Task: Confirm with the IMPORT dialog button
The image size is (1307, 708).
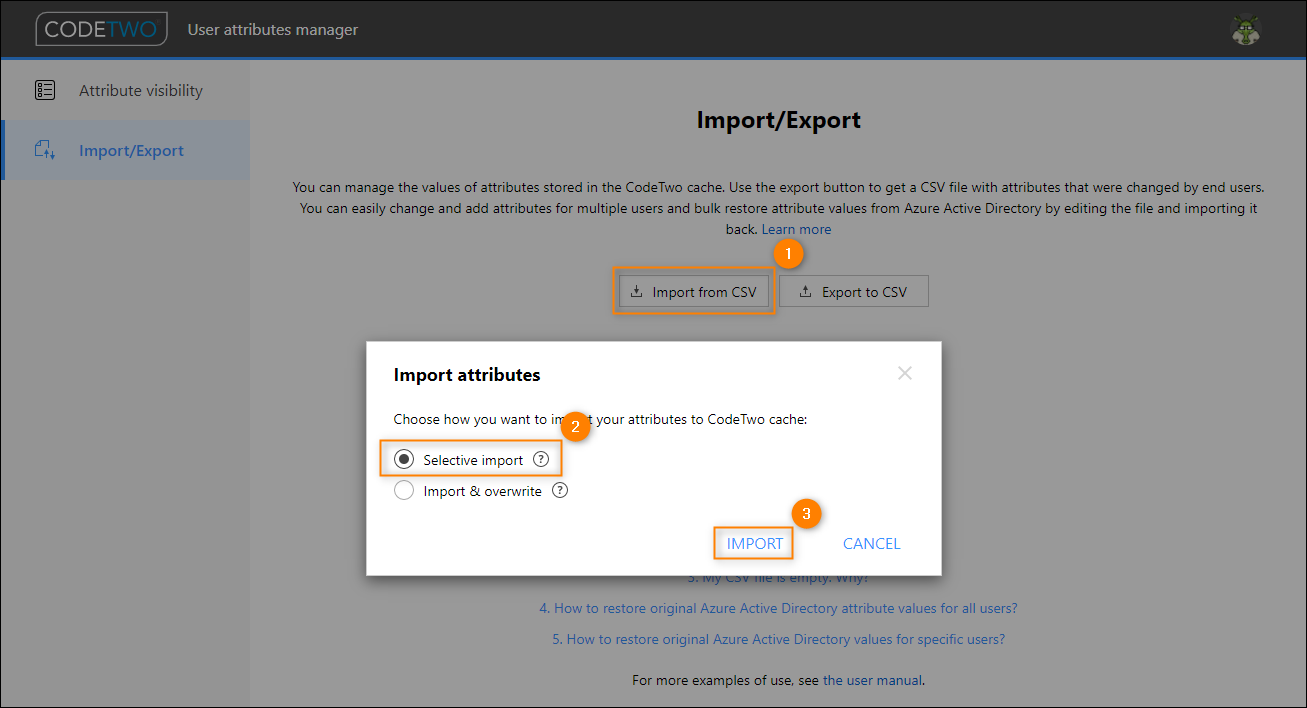Action: [755, 544]
